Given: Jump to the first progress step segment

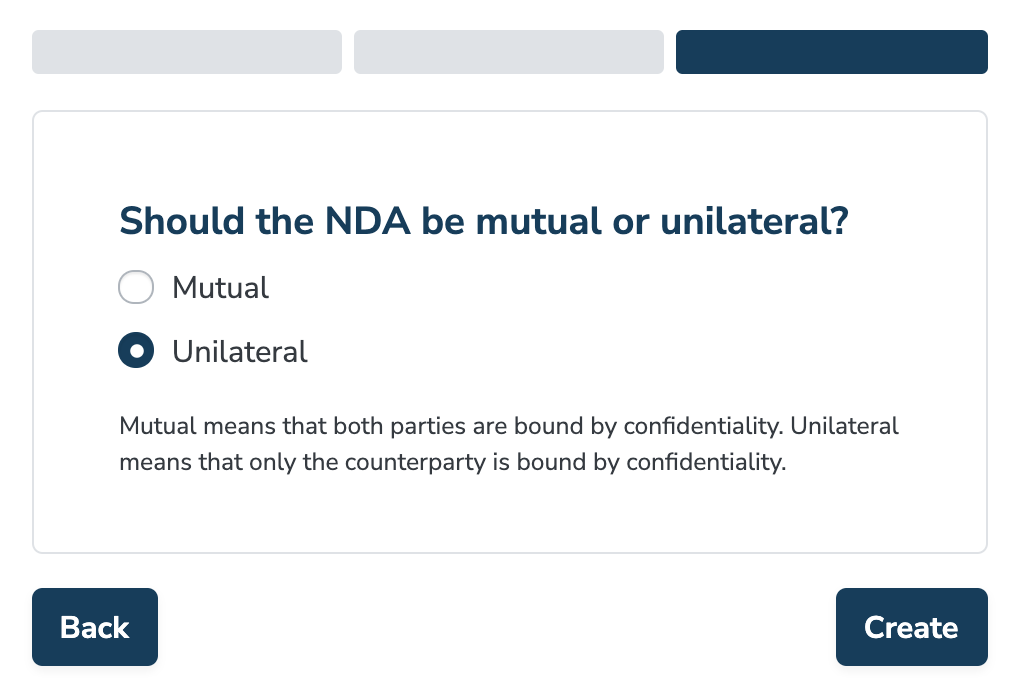Looking at the screenshot, I should coord(187,52).
